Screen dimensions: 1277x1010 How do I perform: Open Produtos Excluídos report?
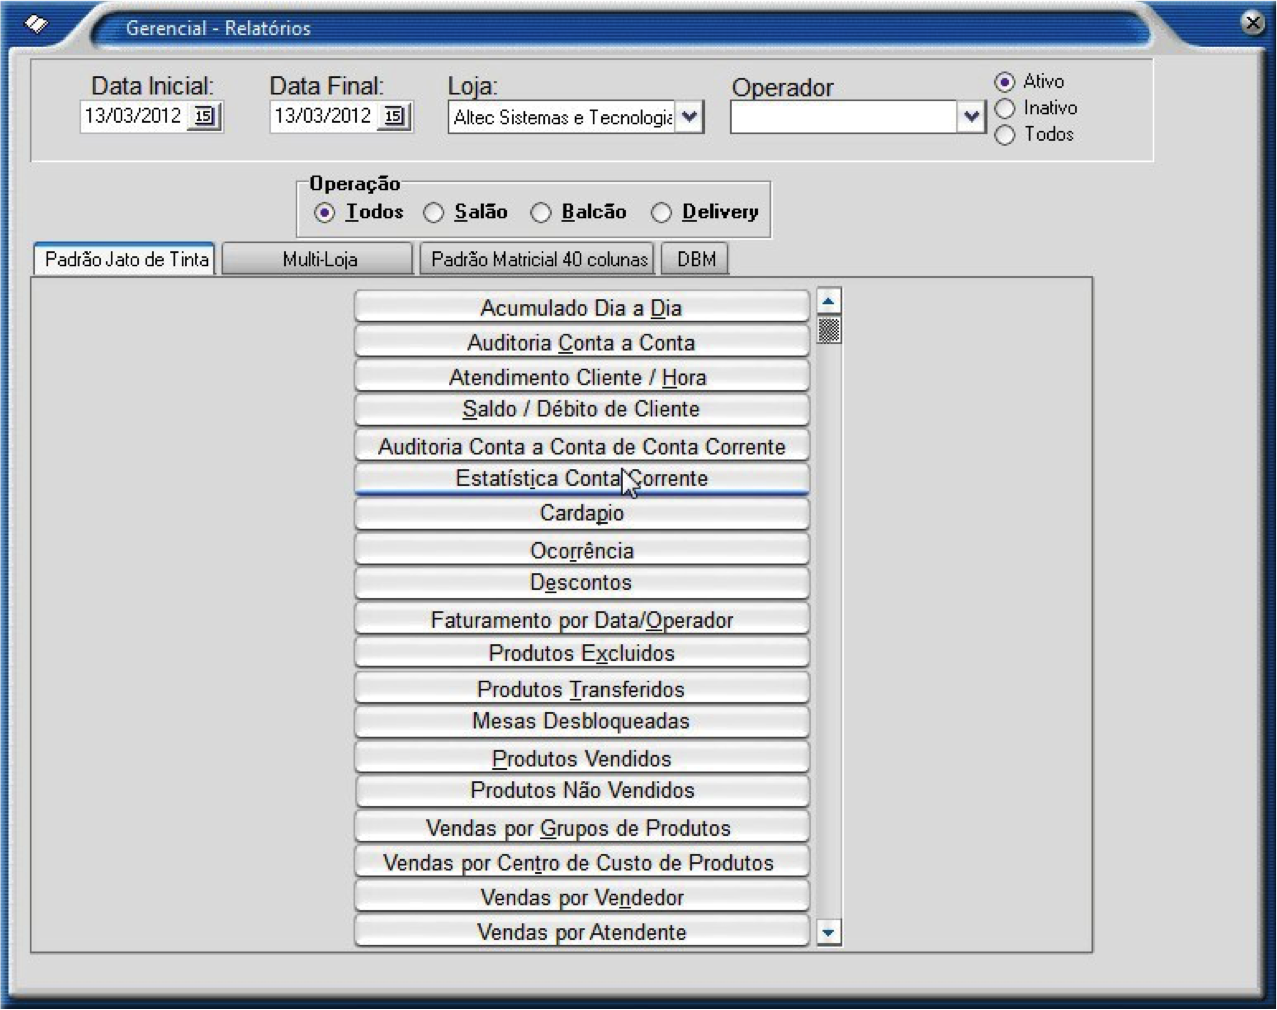(581, 653)
